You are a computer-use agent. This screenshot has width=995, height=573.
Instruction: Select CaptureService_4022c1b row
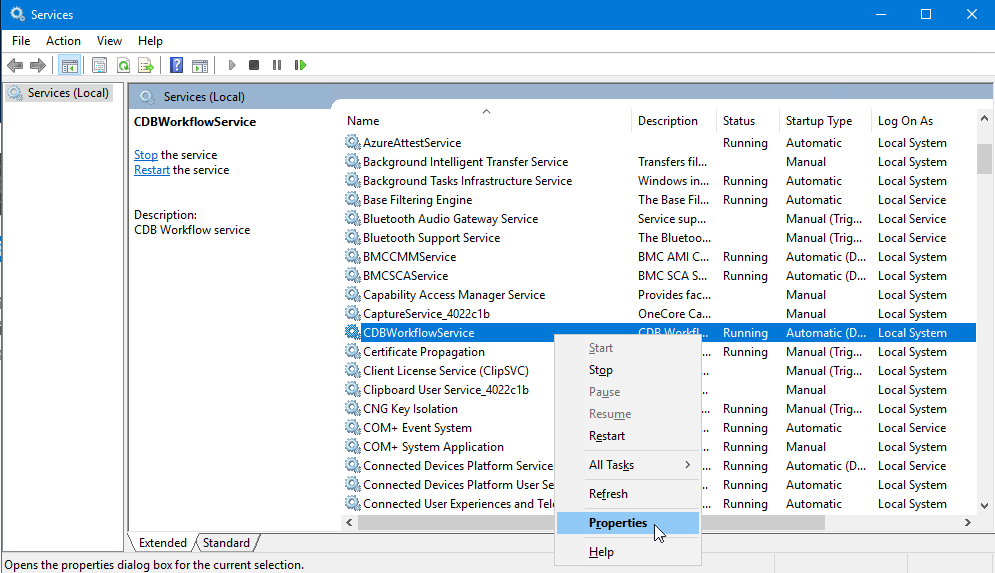point(660,313)
